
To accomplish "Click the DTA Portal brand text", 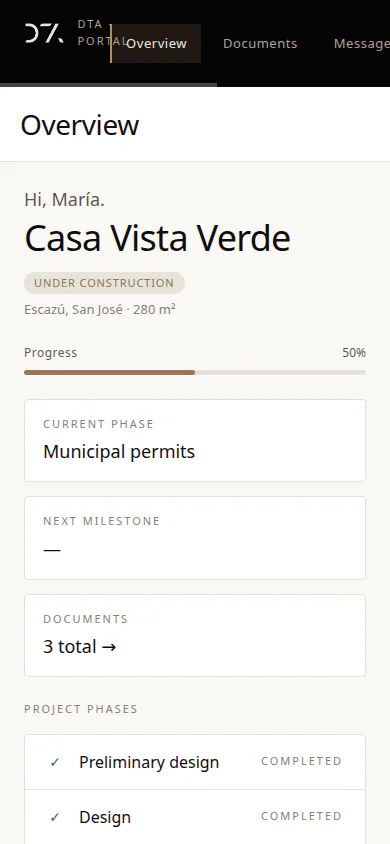I will (x=102, y=33).
